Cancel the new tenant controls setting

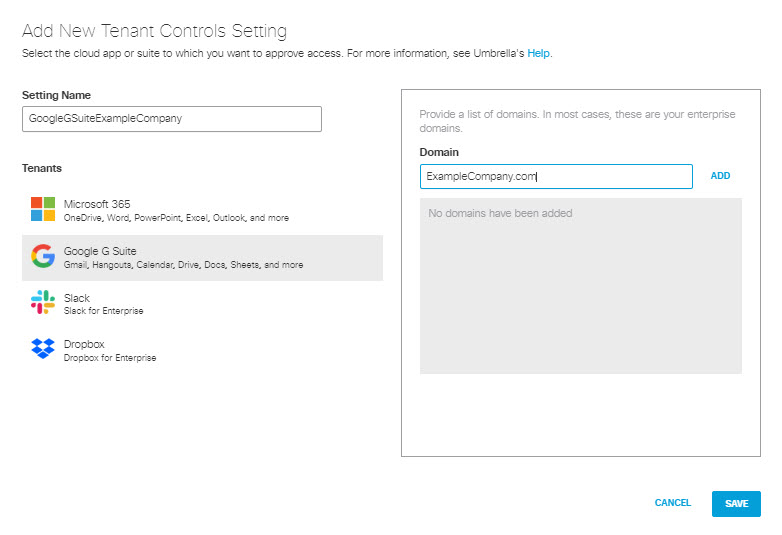[x=673, y=503]
